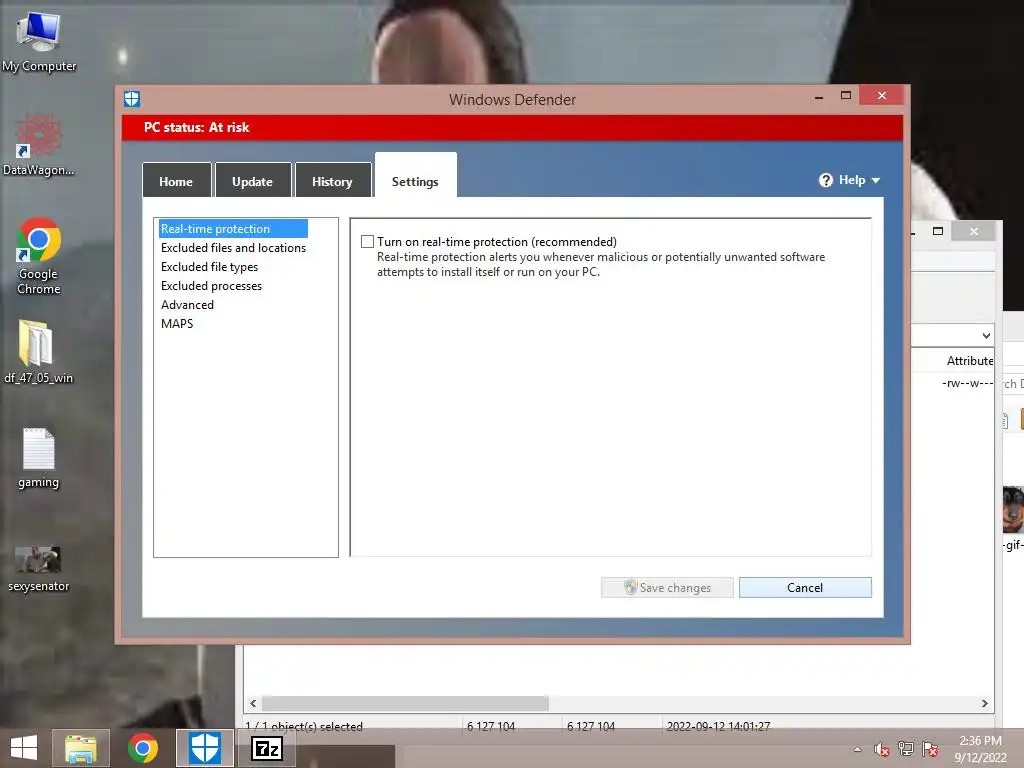Show hidden tray icons arrow
The height and width of the screenshot is (768, 1024).
tap(857, 749)
